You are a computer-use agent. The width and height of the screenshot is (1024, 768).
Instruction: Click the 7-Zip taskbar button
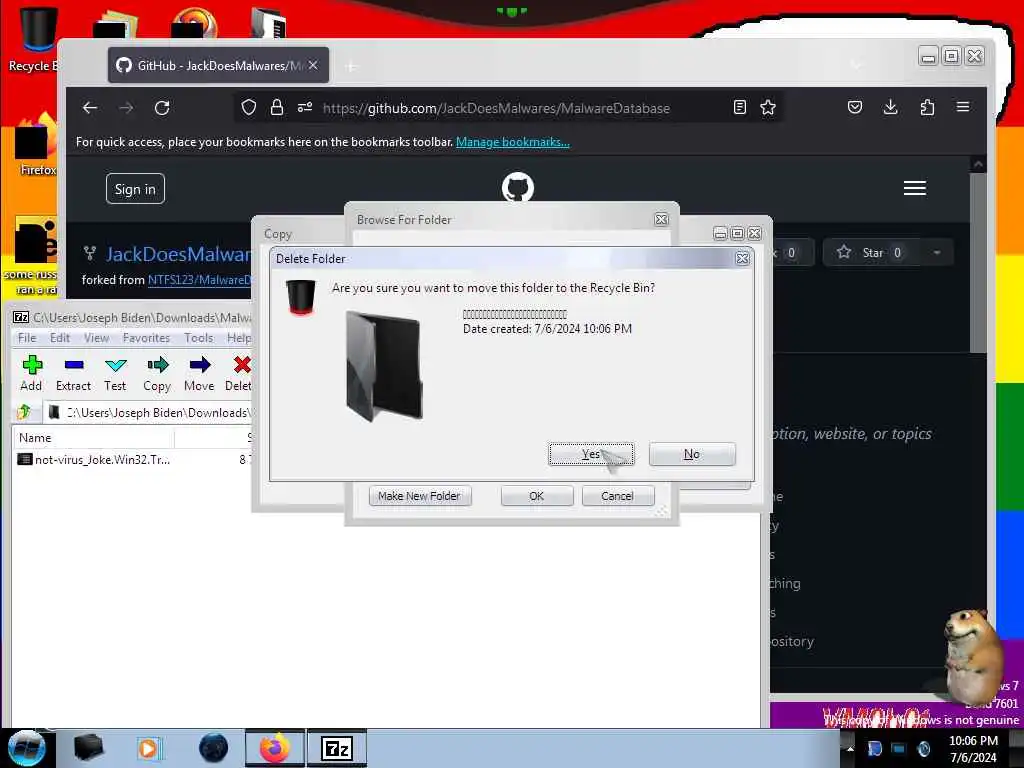tap(337, 748)
